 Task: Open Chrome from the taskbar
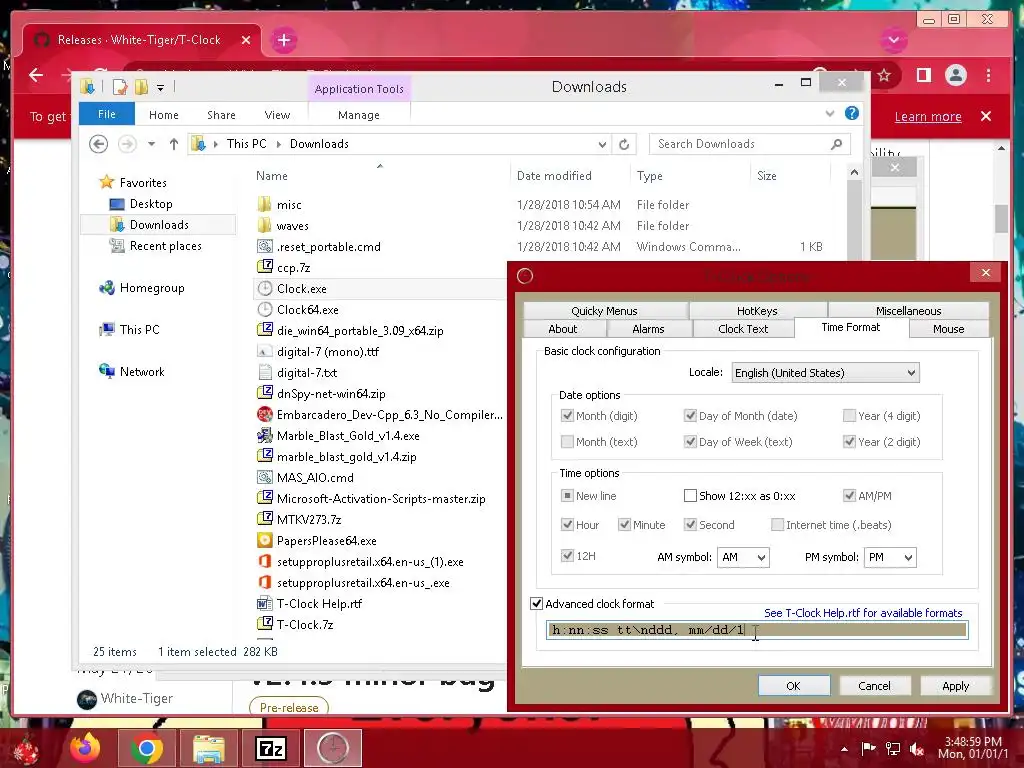point(146,748)
